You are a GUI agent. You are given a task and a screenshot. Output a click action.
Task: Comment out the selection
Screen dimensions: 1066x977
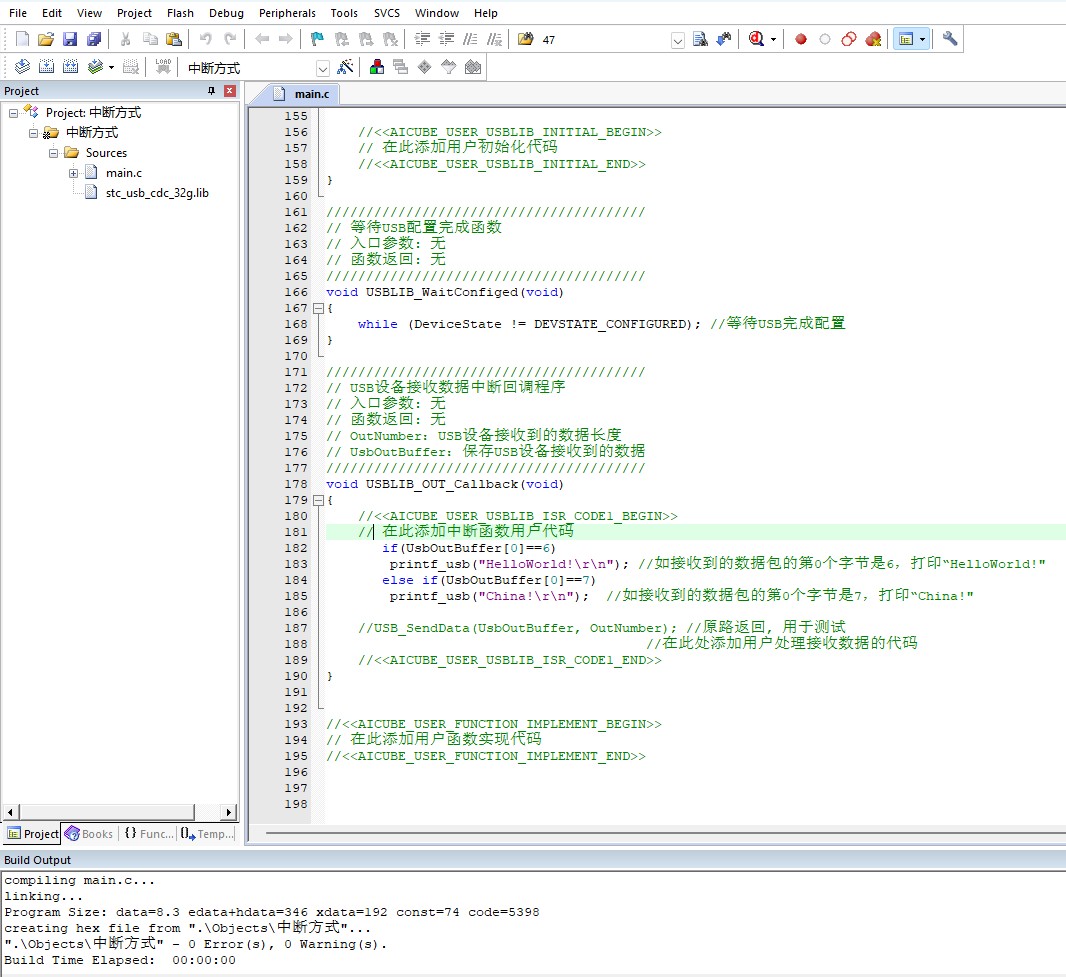pyautogui.click(x=470, y=39)
